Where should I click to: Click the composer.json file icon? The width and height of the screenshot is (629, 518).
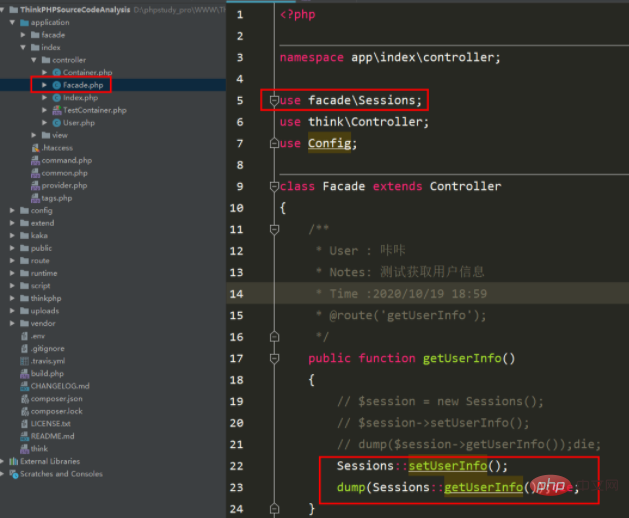(x=24, y=398)
